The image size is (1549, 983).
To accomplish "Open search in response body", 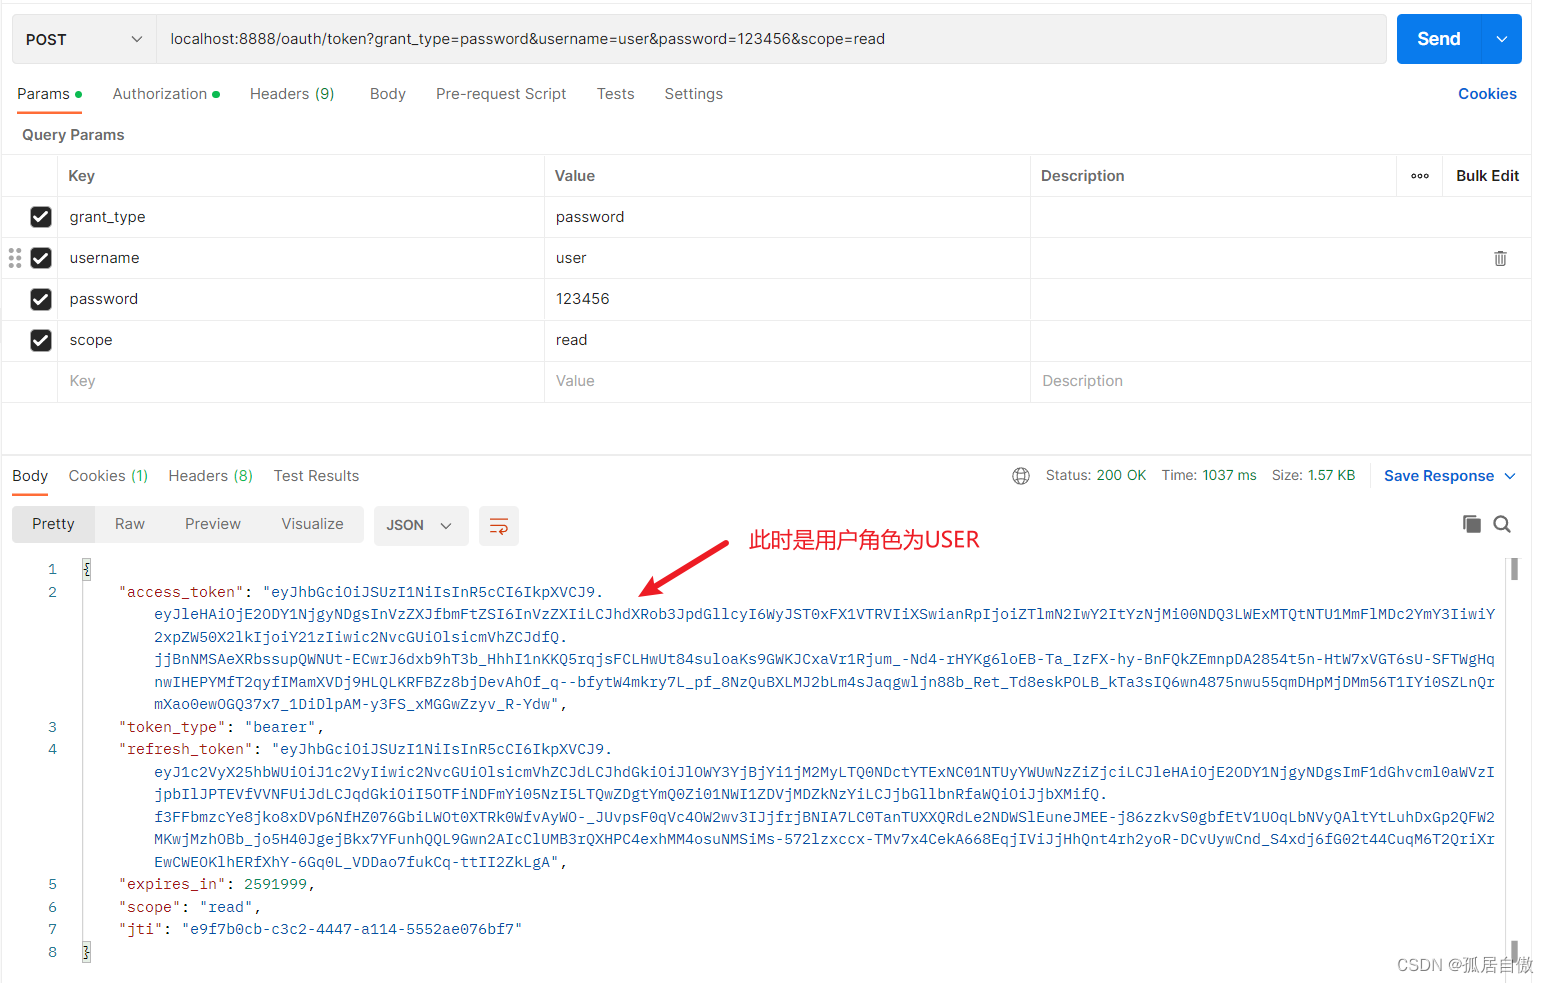I will tap(1502, 524).
